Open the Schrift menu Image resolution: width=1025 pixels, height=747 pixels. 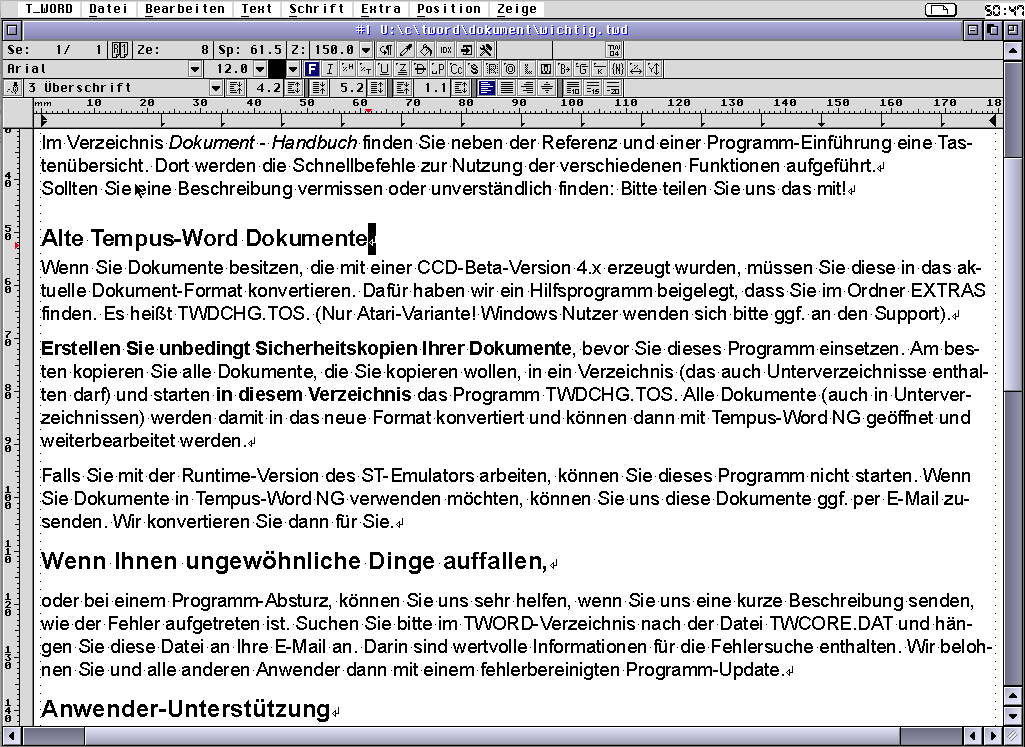tap(317, 9)
